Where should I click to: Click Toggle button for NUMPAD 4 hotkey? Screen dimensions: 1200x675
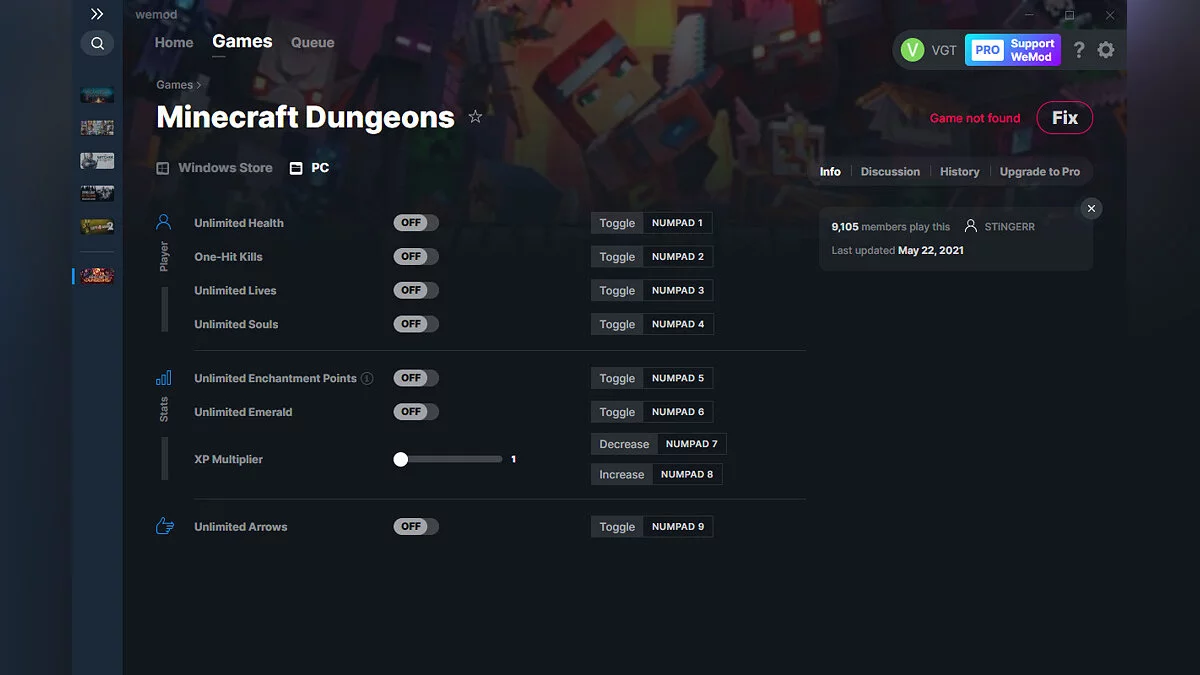(x=617, y=324)
